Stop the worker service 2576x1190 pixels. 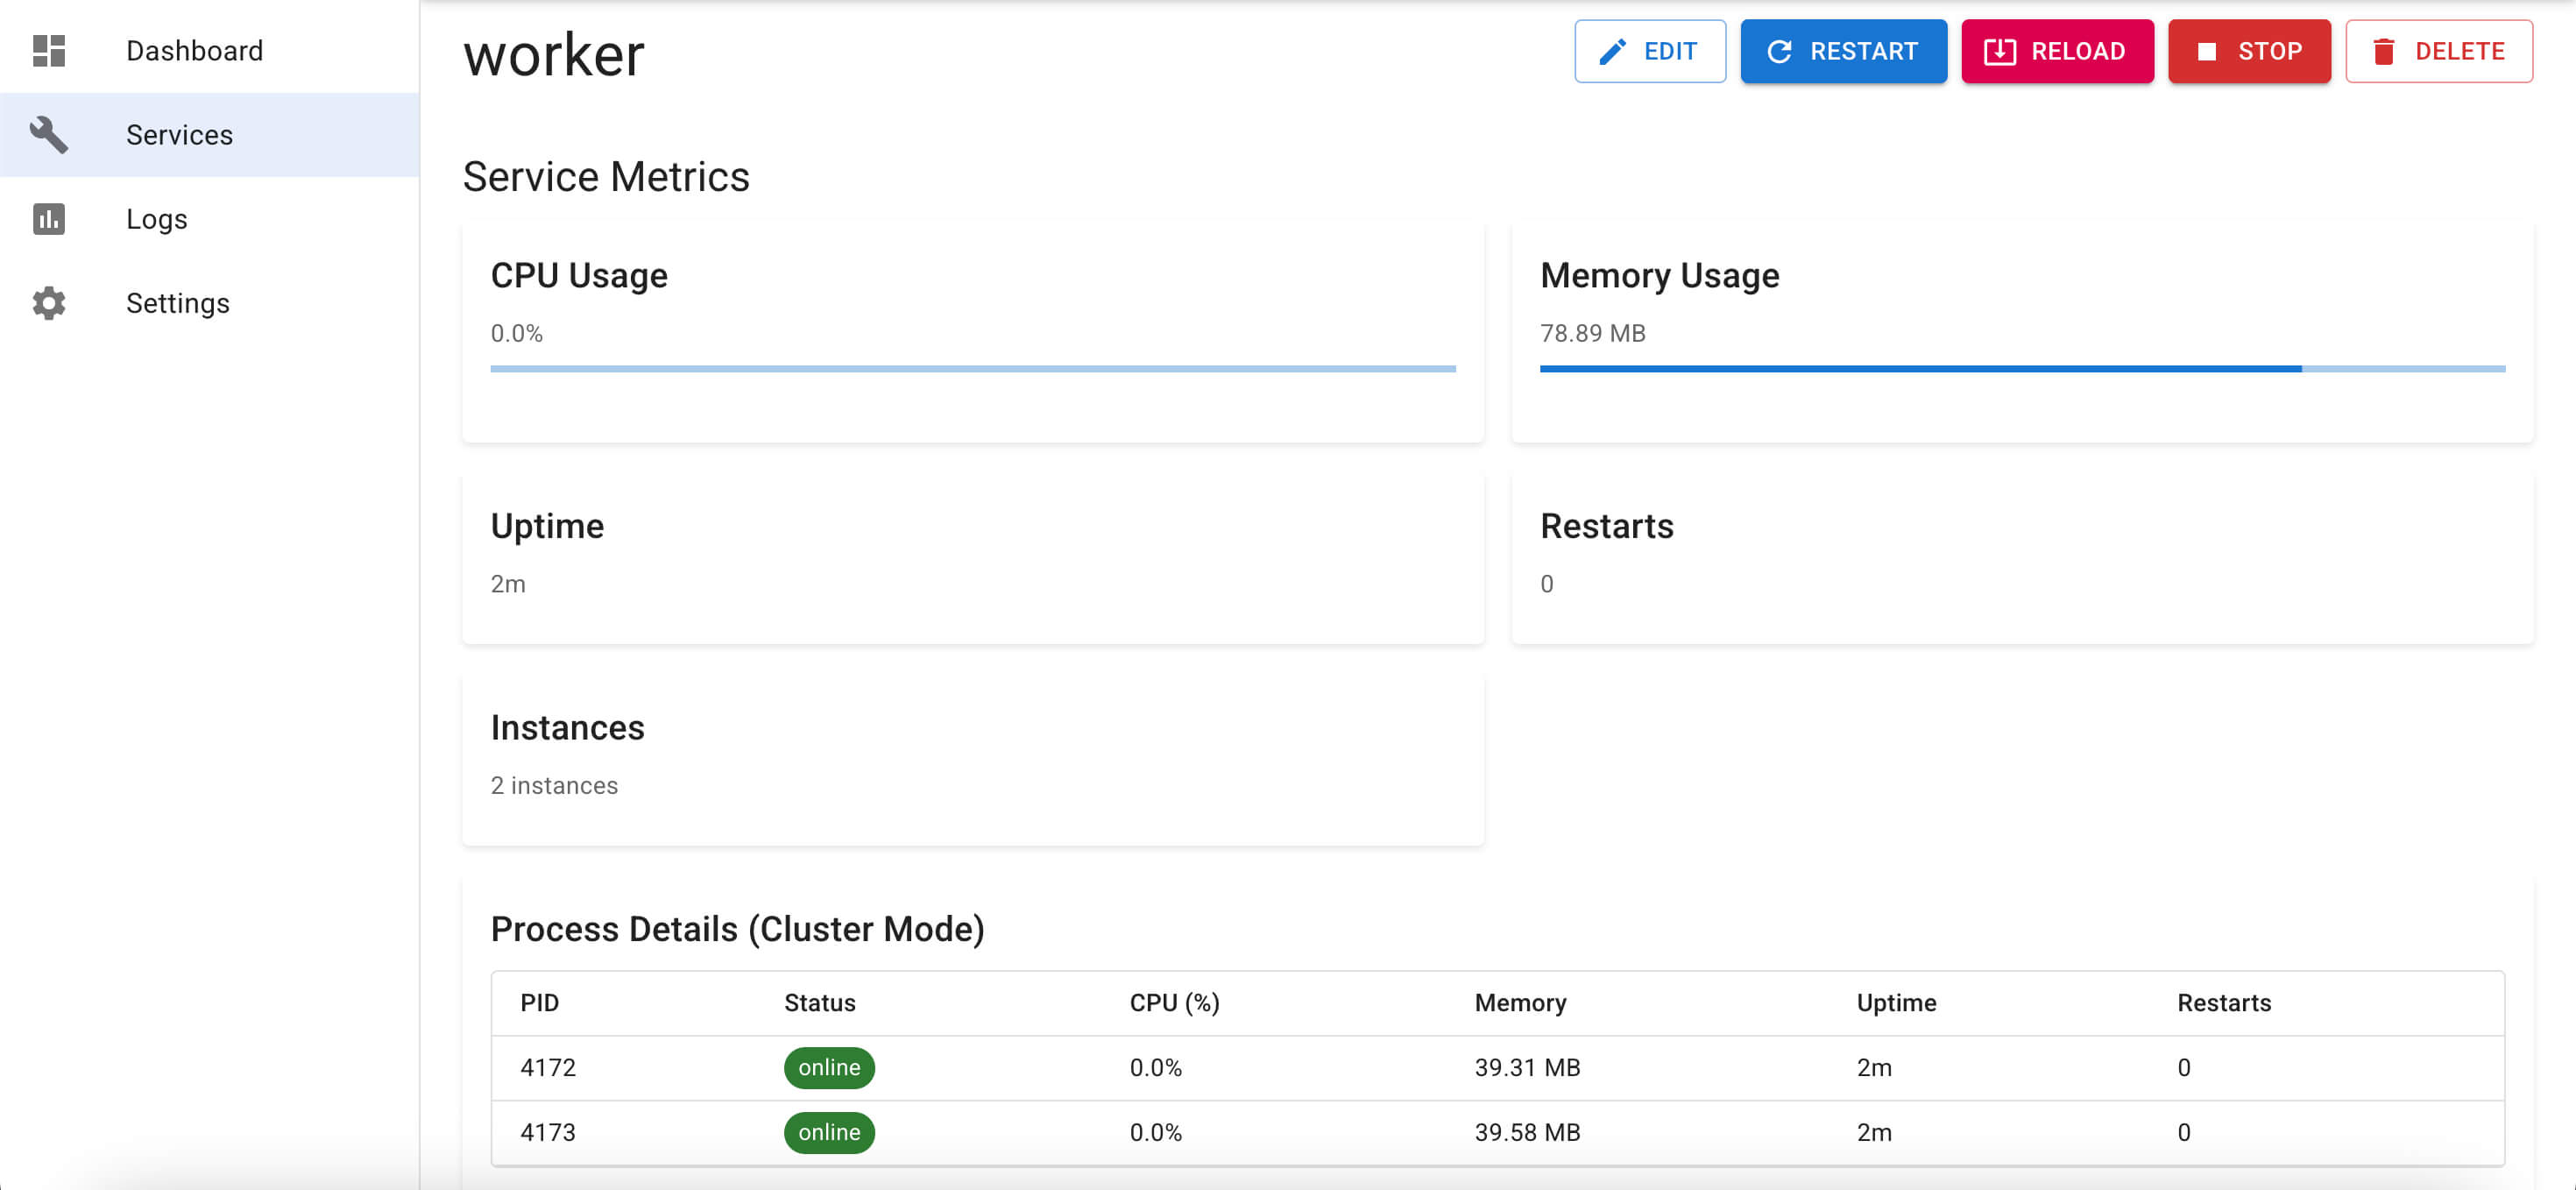[2249, 51]
